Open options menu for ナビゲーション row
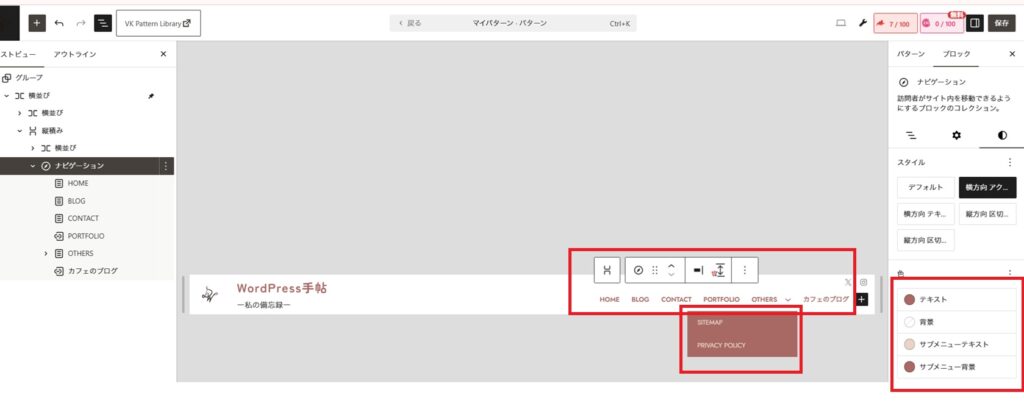The height and width of the screenshot is (409, 1024). click(166, 166)
